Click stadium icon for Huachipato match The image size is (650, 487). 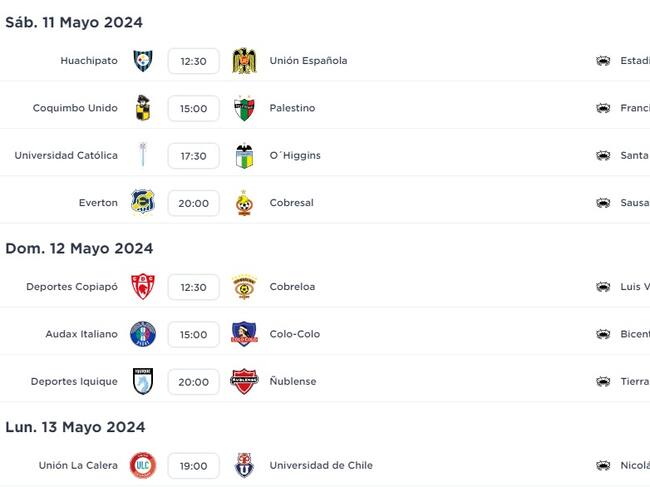click(x=603, y=61)
